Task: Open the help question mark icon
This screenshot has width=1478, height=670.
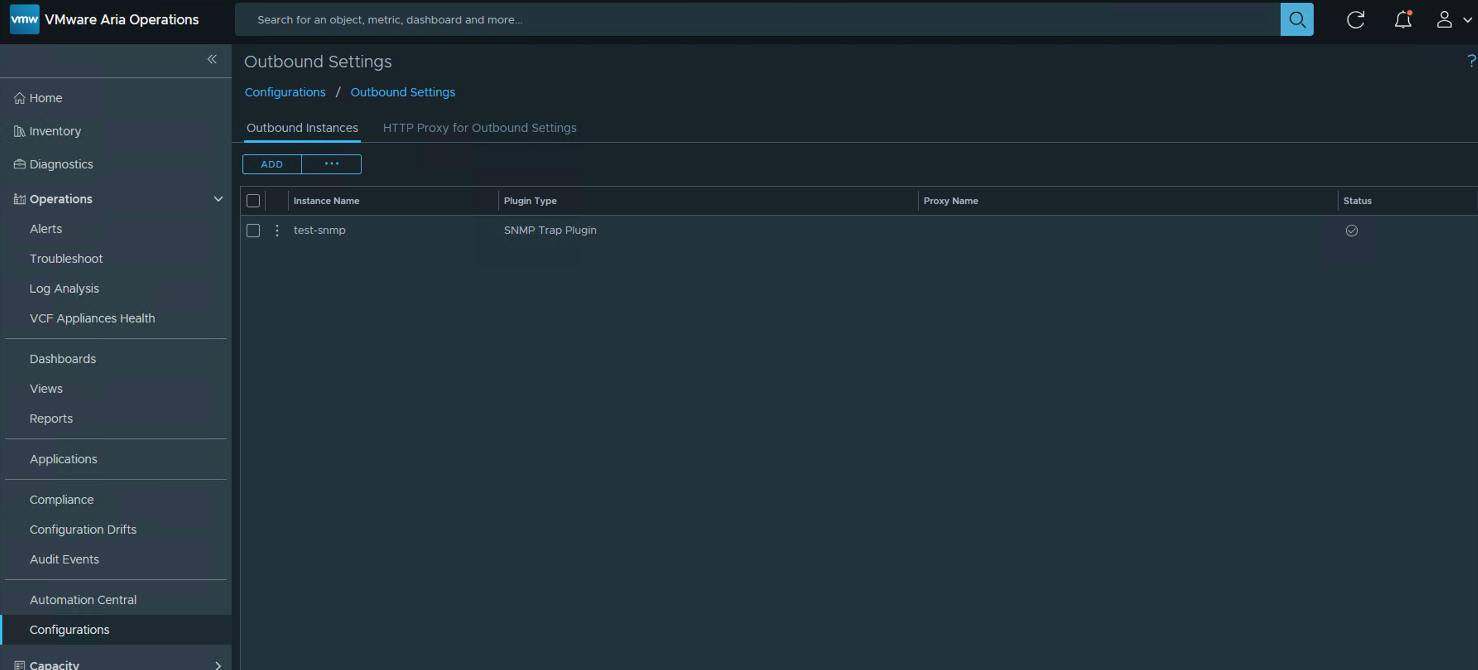Action: click(1471, 61)
